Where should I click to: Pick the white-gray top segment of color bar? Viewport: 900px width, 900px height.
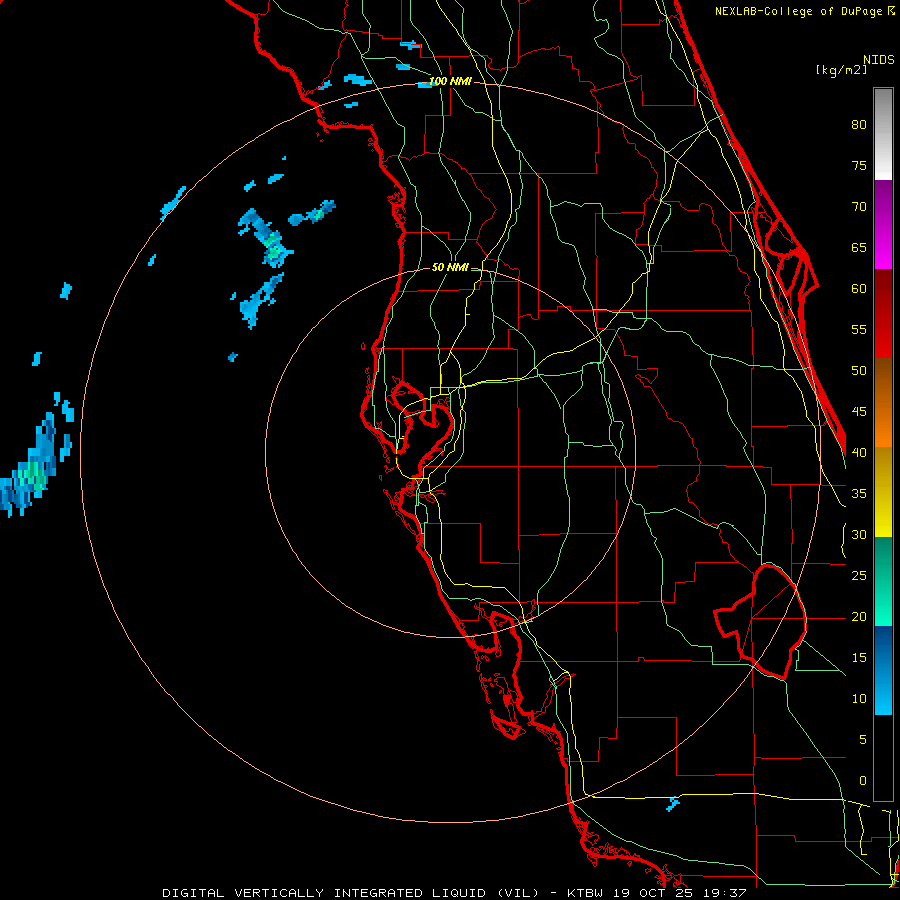click(x=883, y=134)
